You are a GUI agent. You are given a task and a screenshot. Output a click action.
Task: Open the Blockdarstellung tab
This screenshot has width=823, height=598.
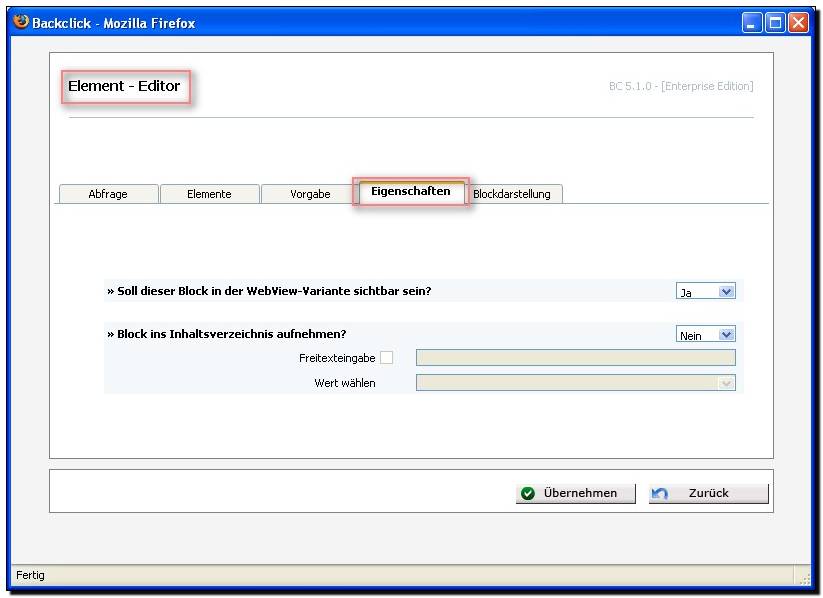coord(512,194)
